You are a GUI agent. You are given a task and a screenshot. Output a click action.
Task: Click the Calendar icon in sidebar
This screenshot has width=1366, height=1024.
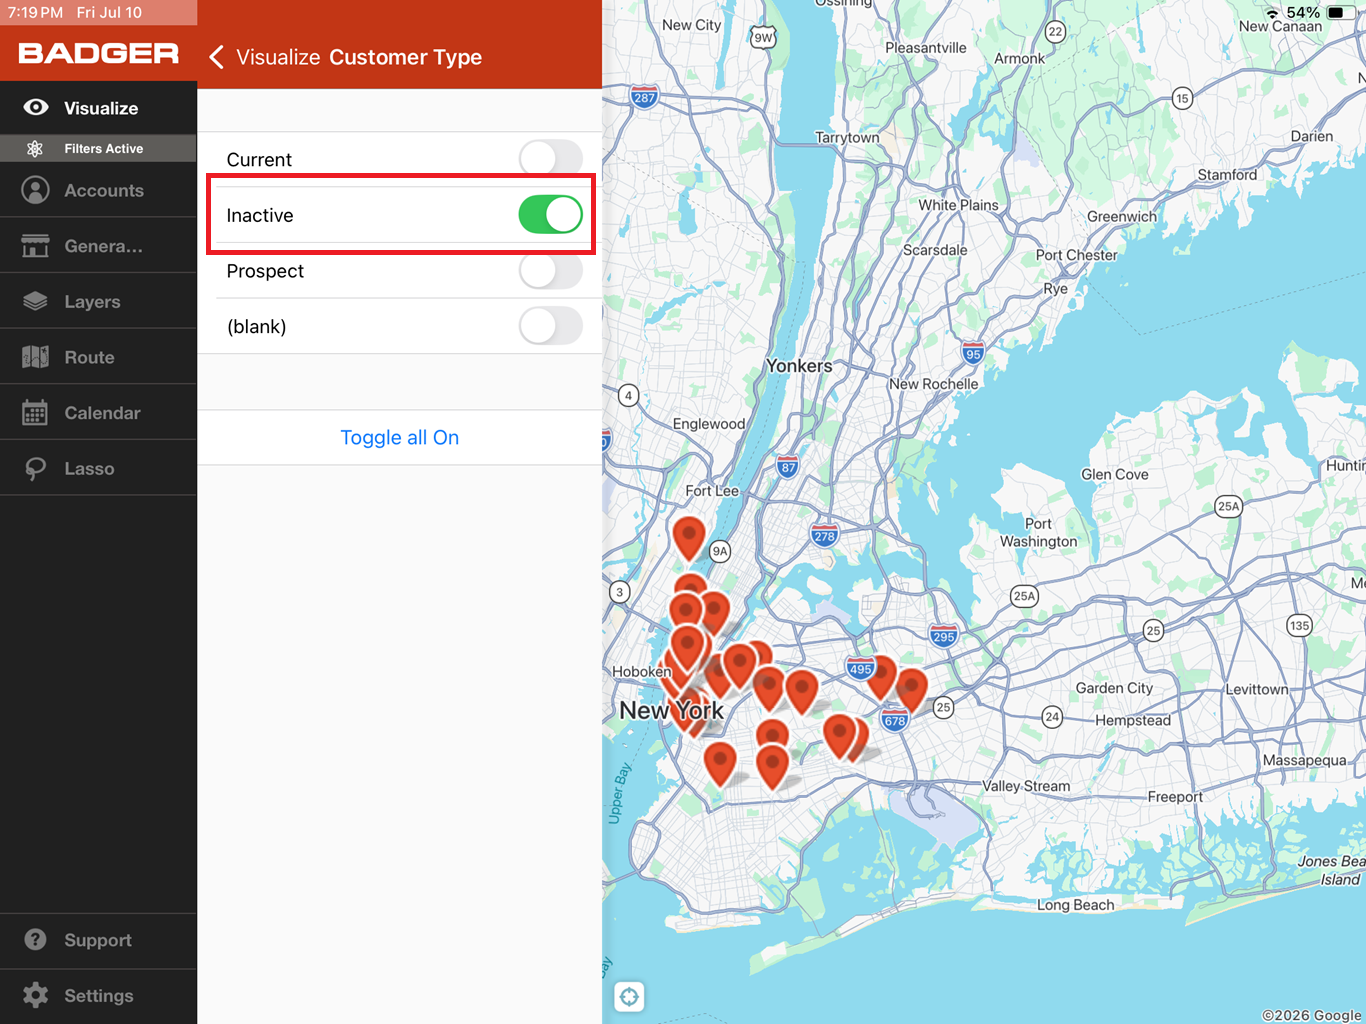coord(35,413)
